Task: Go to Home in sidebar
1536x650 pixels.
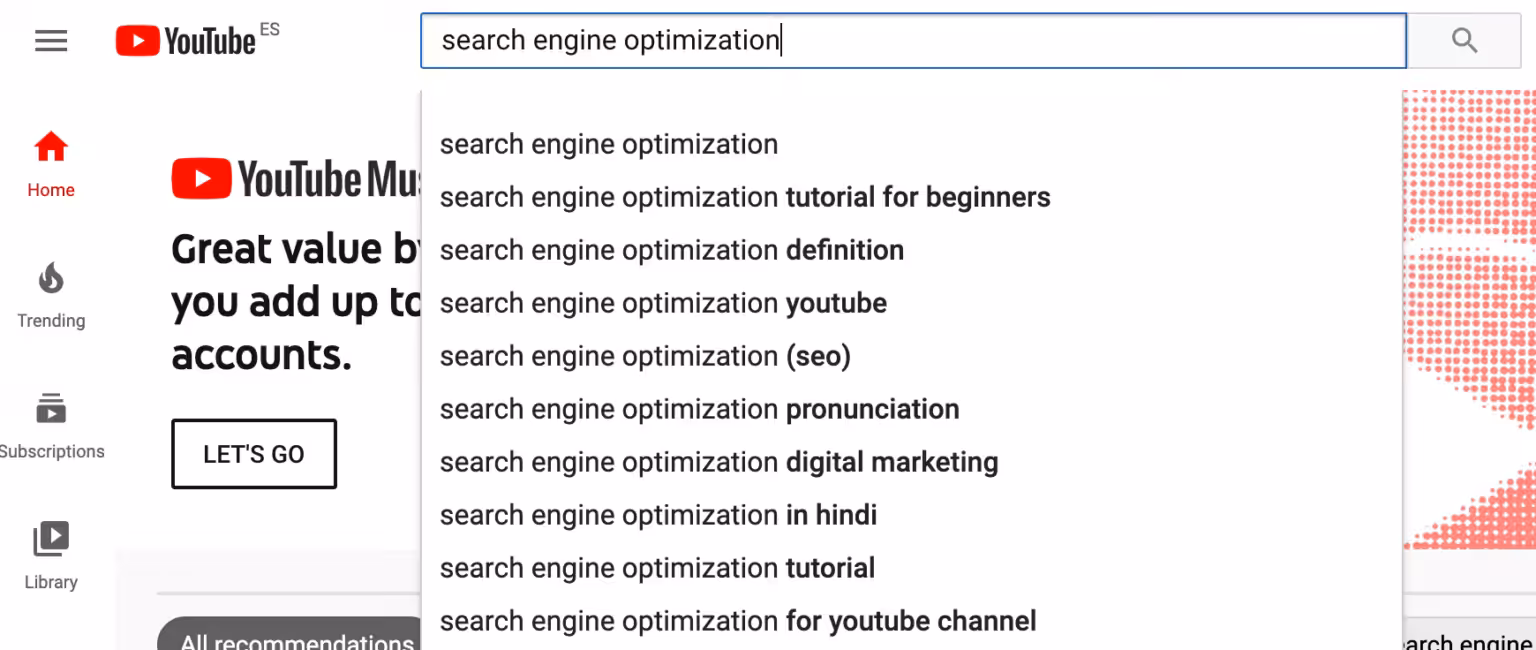Action: click(51, 164)
